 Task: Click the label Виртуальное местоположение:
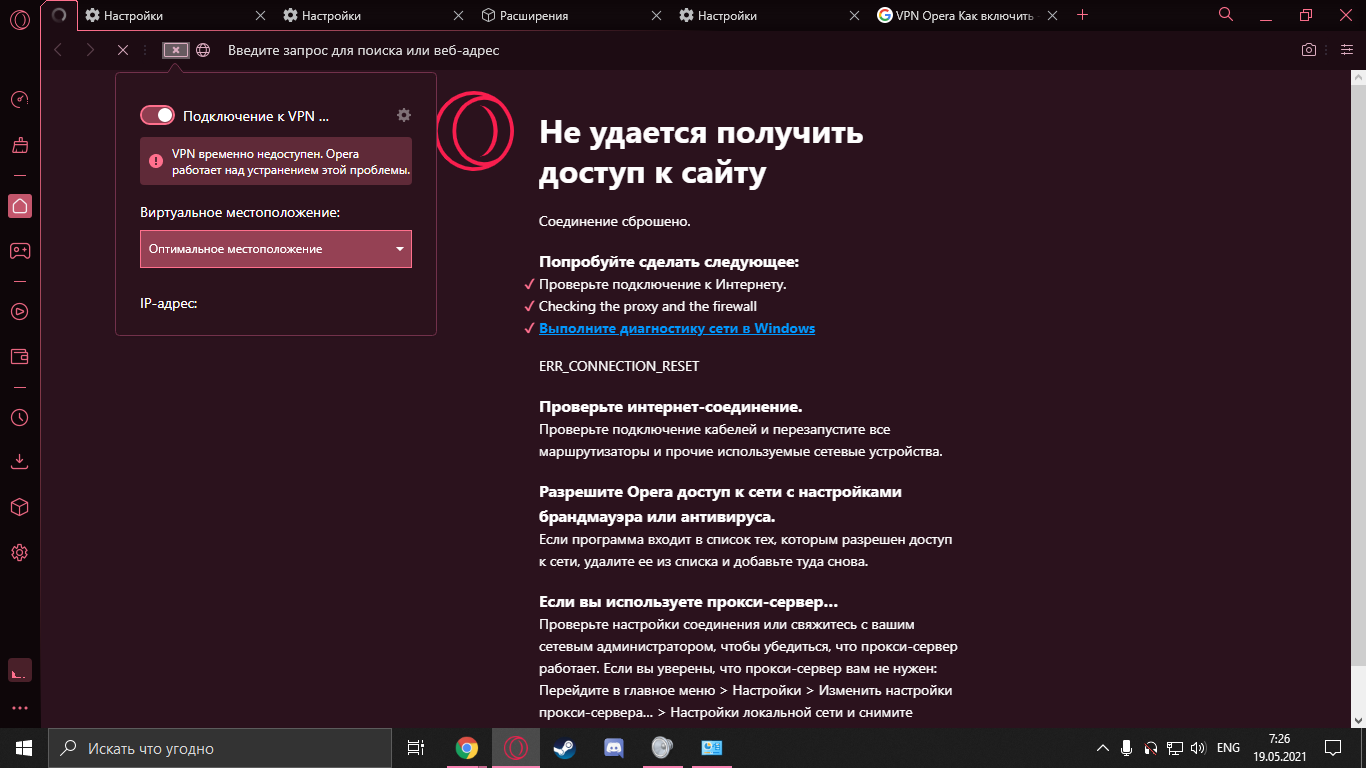point(240,213)
